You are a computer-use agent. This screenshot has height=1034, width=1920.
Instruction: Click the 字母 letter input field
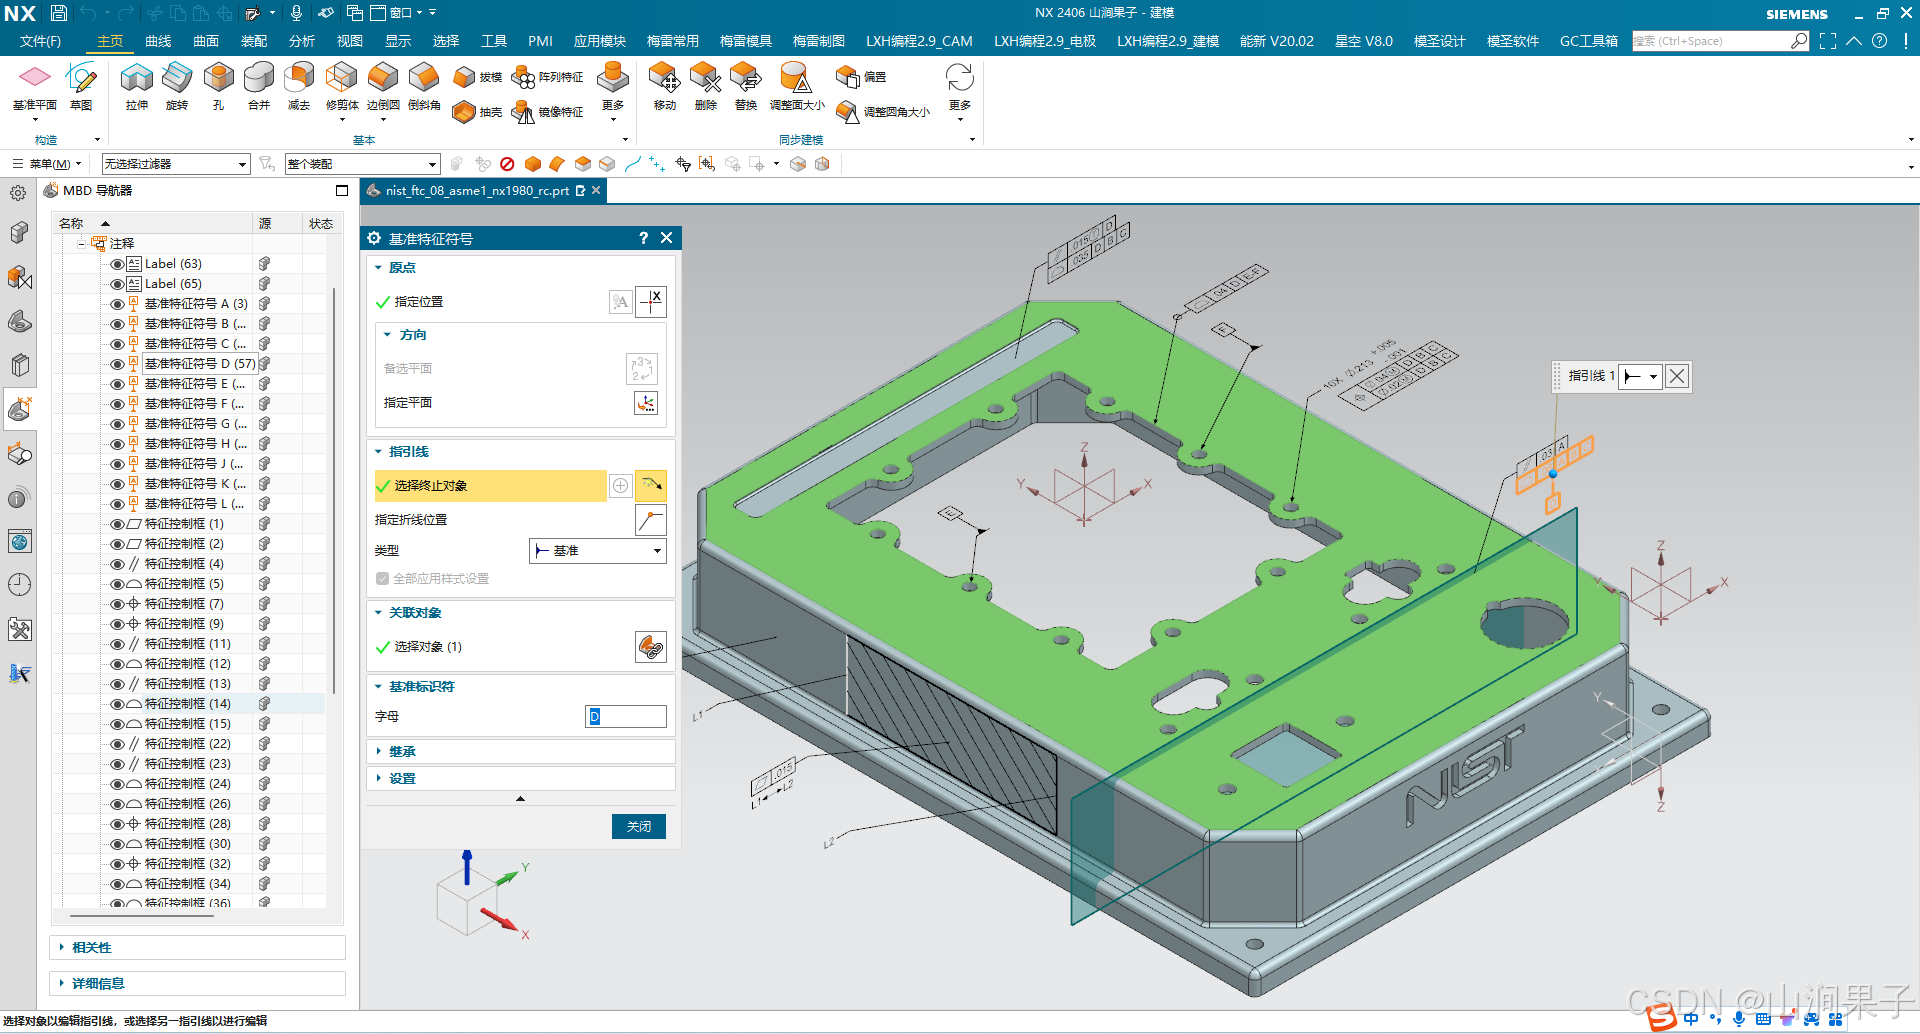tap(626, 717)
